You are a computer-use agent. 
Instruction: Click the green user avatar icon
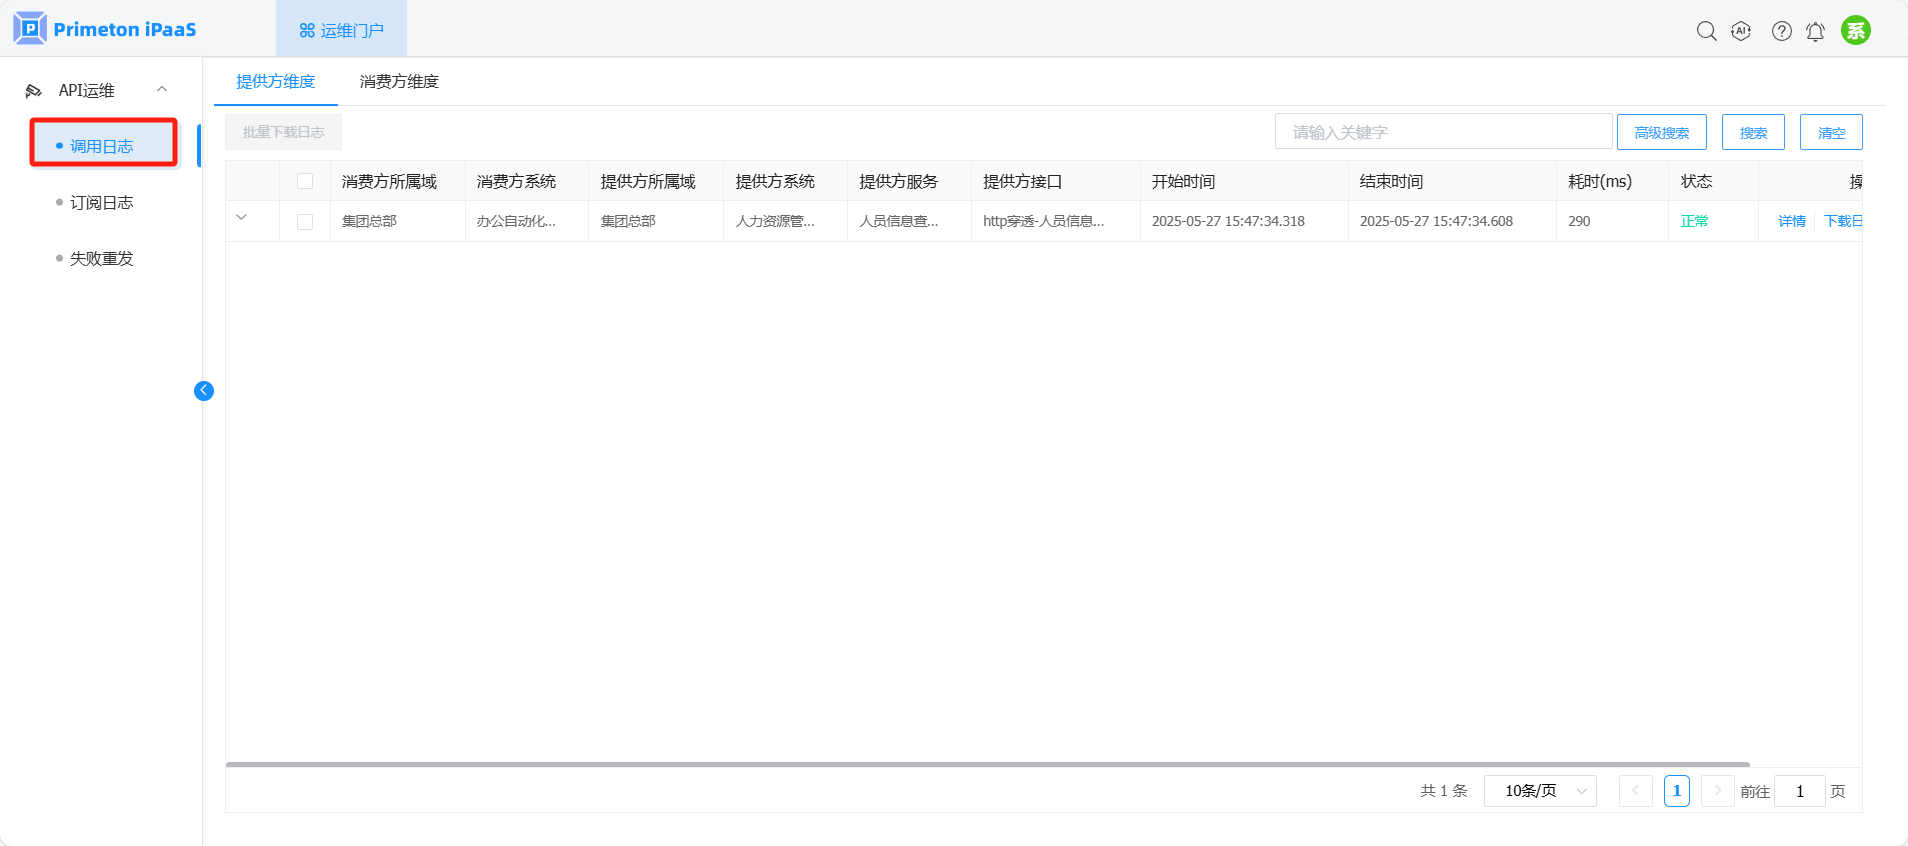[1855, 31]
